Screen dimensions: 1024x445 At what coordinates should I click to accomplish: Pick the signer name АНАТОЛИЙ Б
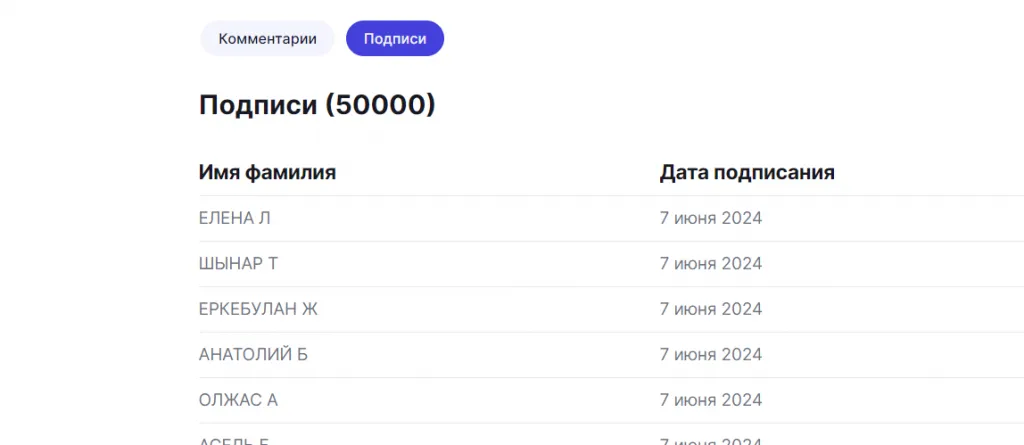click(254, 355)
